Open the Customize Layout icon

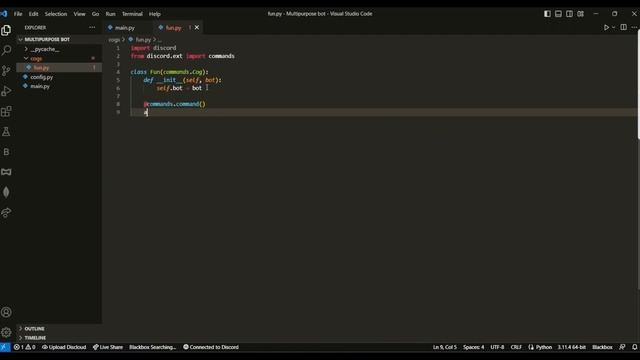click(580, 13)
